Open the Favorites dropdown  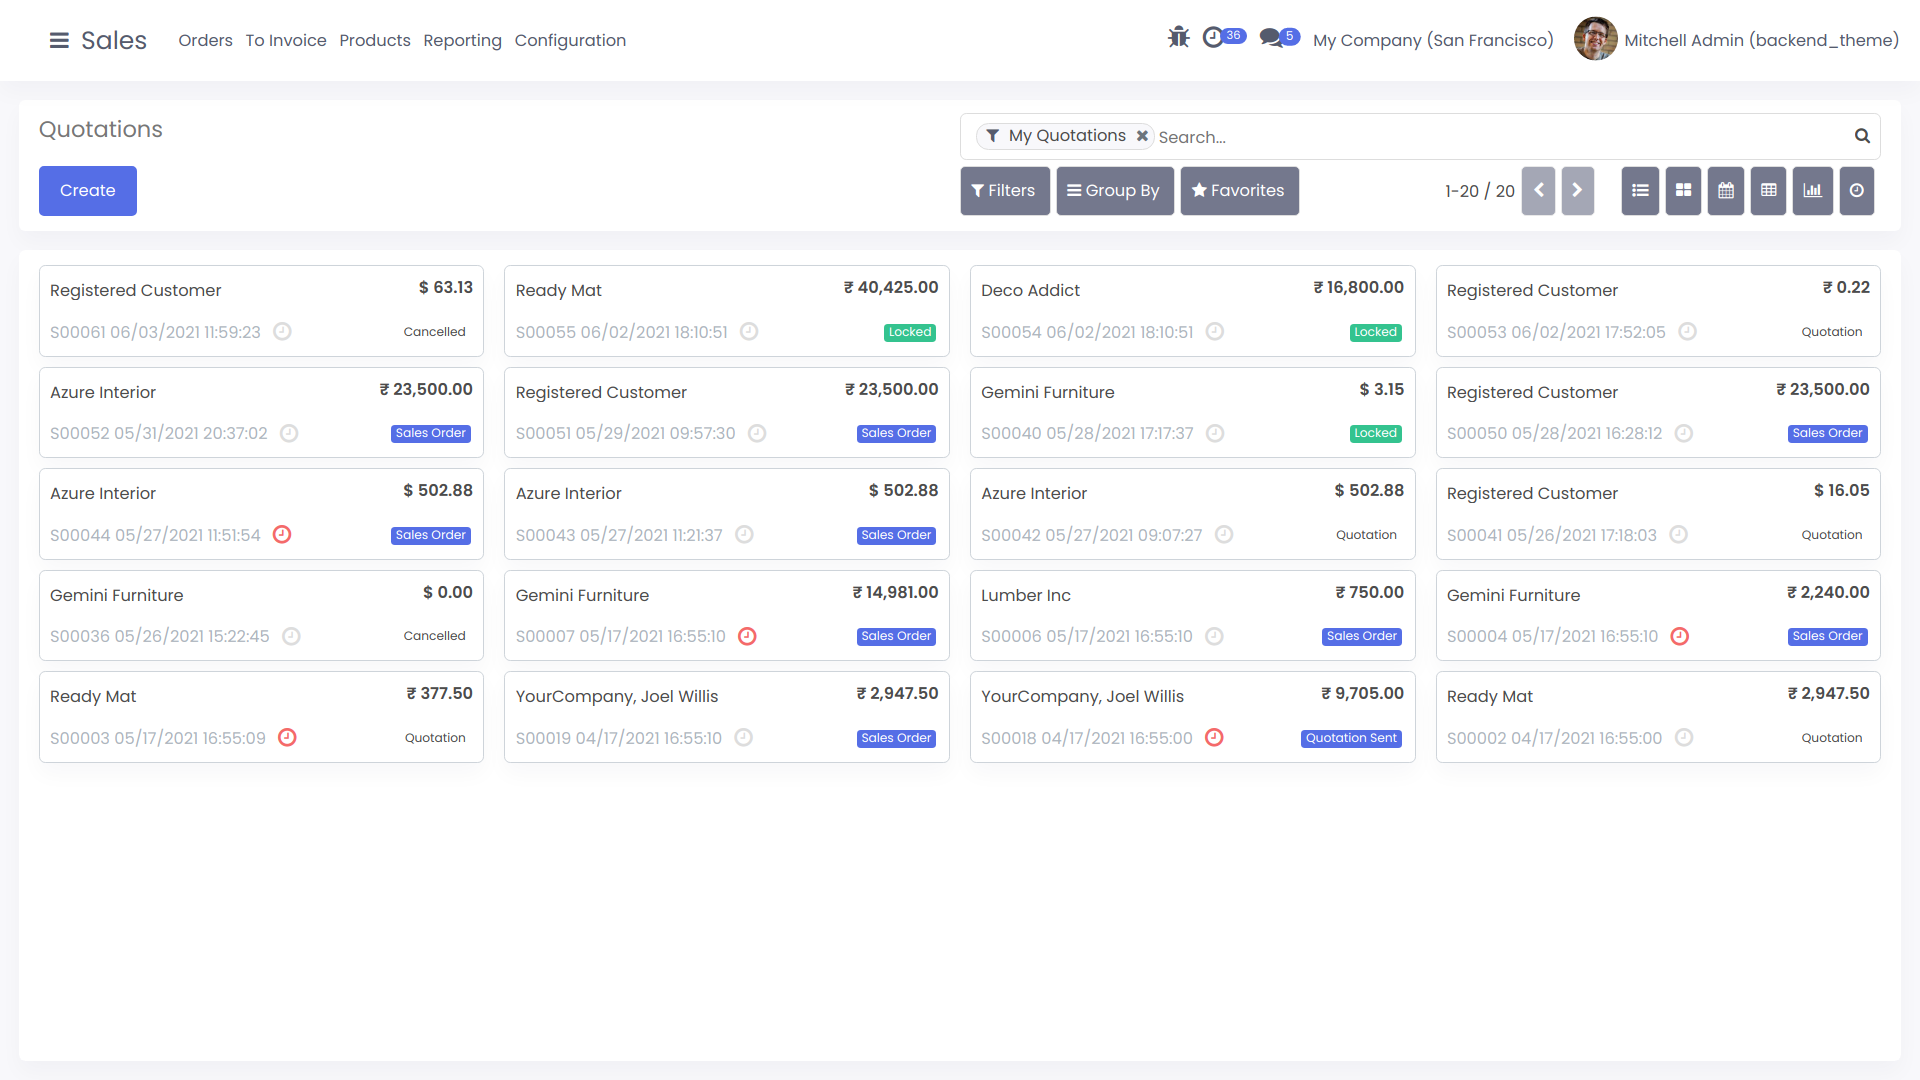(x=1239, y=191)
